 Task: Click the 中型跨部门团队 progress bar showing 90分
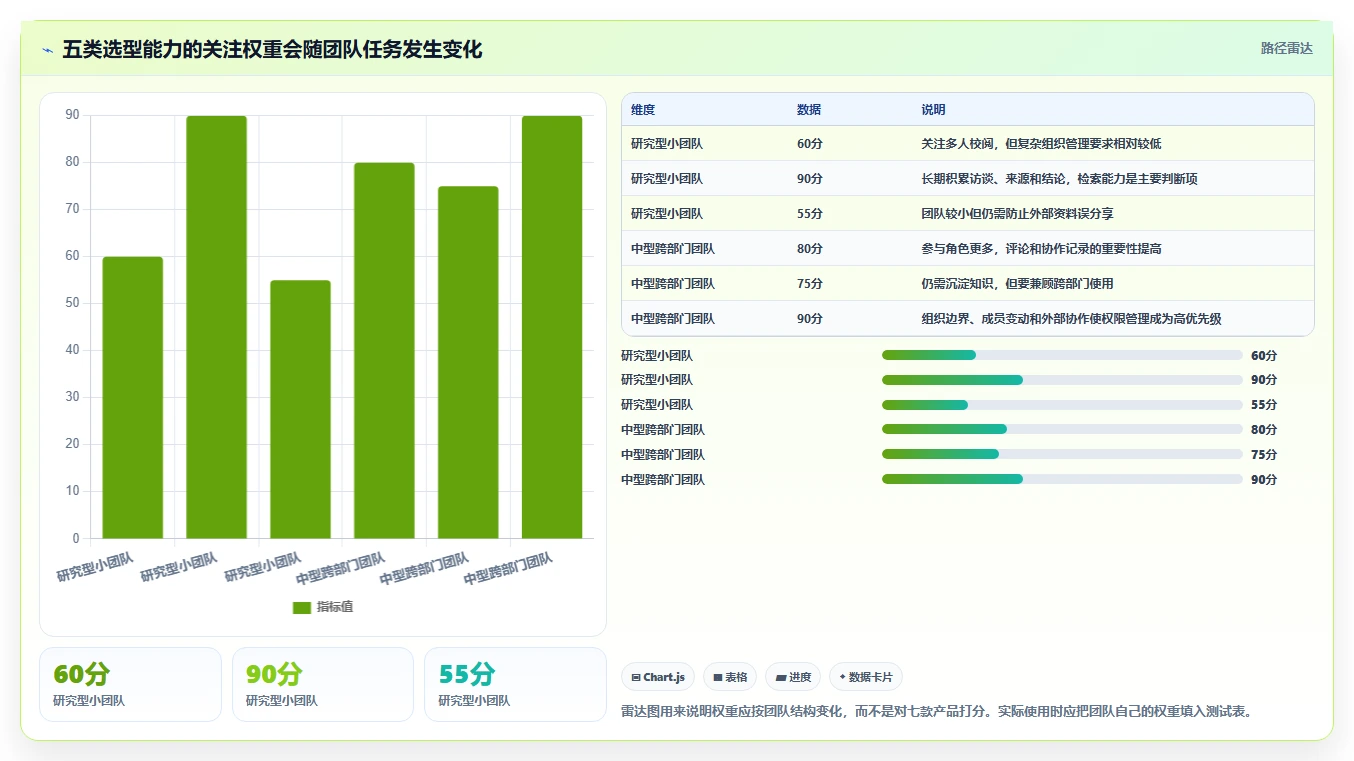(1062, 480)
